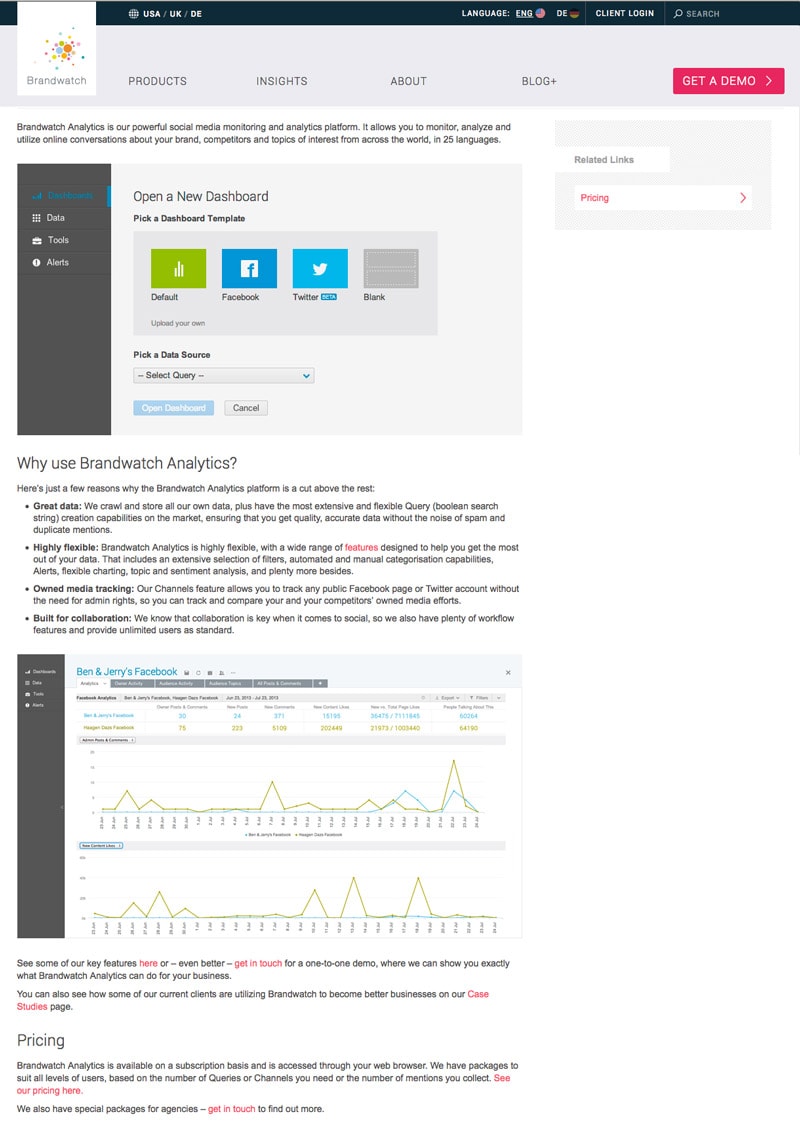Click the Open Dashboard button
Image resolution: width=800 pixels, height=1135 pixels.
pyautogui.click(x=174, y=408)
